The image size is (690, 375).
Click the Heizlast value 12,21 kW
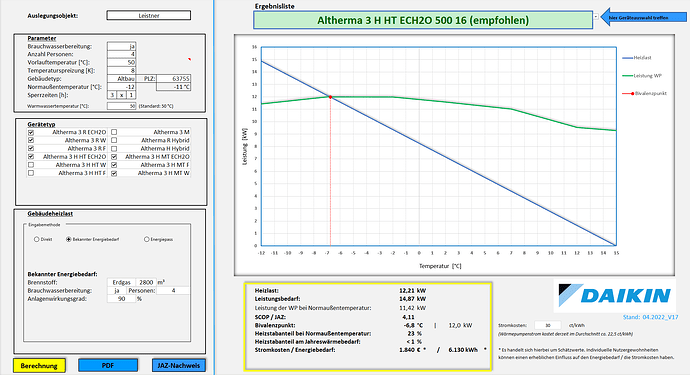click(413, 290)
